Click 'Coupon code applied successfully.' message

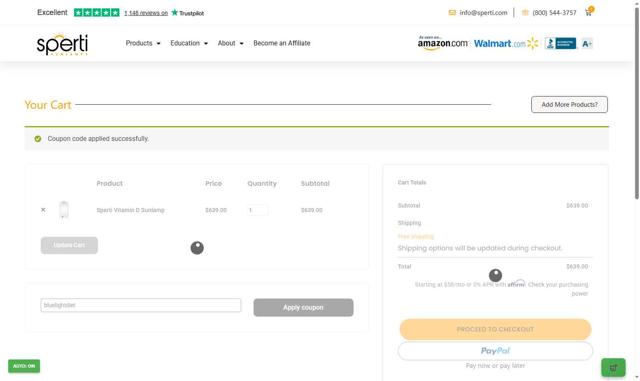coord(98,139)
